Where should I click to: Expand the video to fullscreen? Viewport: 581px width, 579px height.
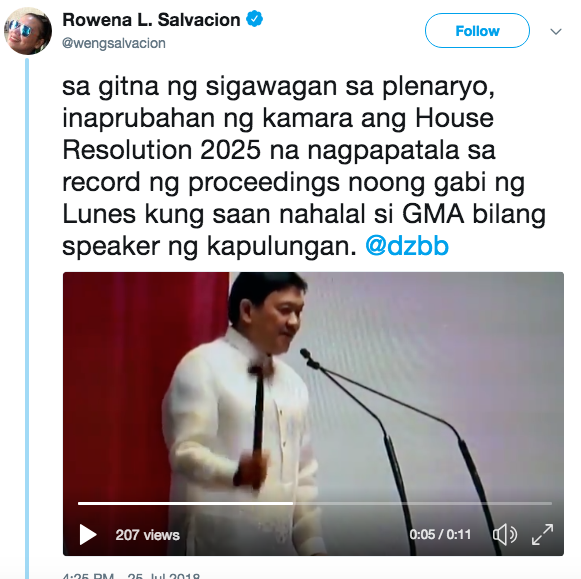click(x=542, y=535)
